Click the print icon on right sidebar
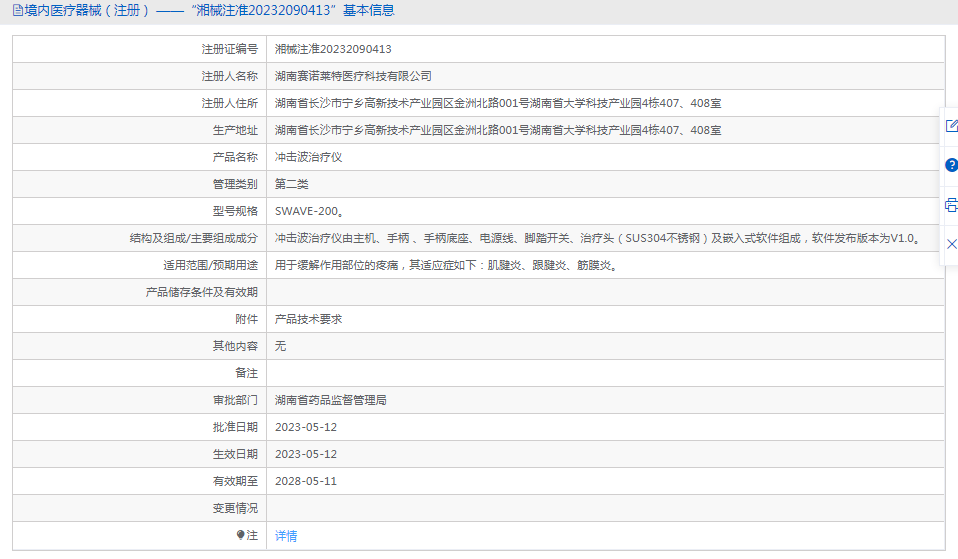Screen dimensions: 958x559 (x=951, y=205)
